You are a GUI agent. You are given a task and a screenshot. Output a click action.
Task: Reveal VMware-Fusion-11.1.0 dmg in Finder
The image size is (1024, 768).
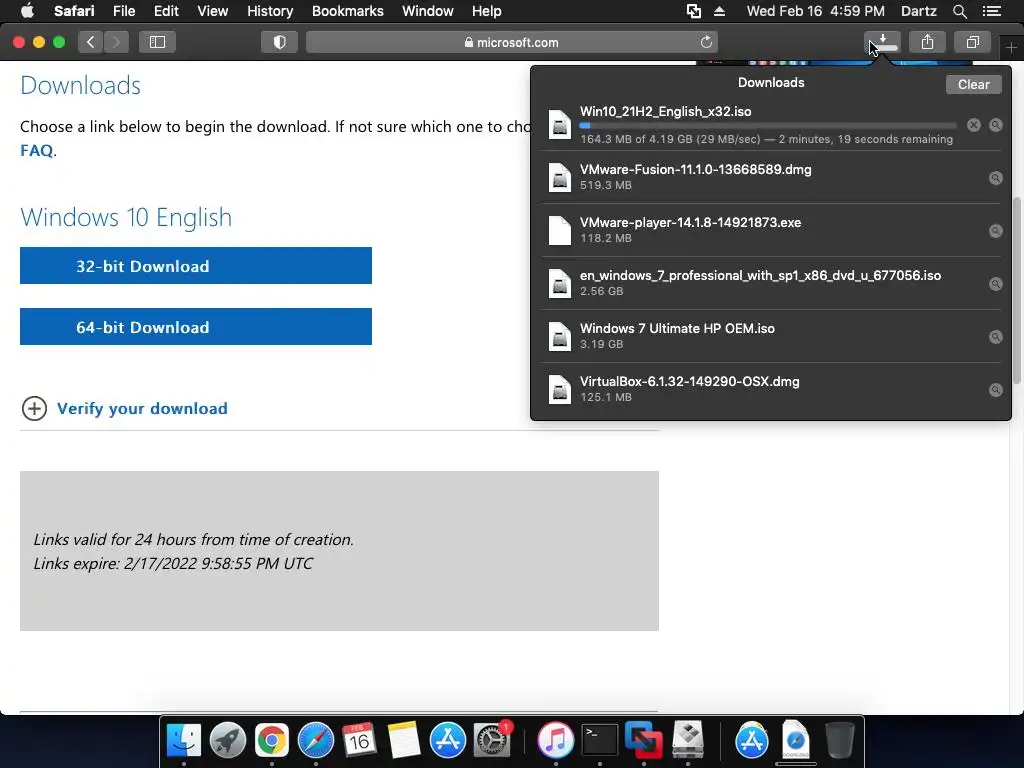point(995,178)
